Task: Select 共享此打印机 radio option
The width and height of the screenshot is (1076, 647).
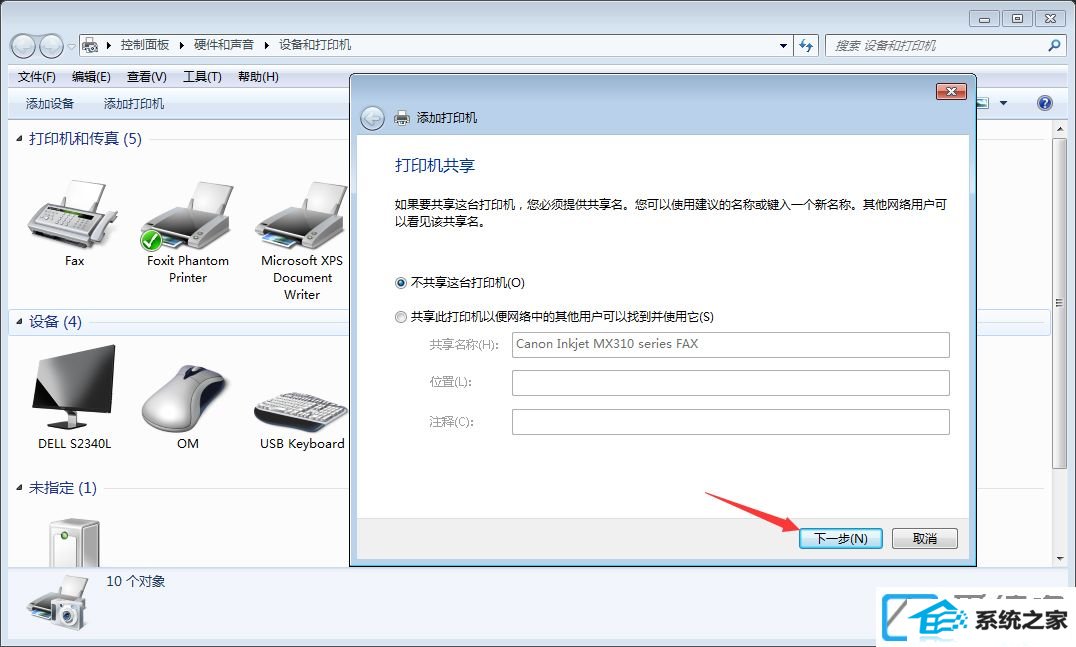Action: tap(401, 317)
